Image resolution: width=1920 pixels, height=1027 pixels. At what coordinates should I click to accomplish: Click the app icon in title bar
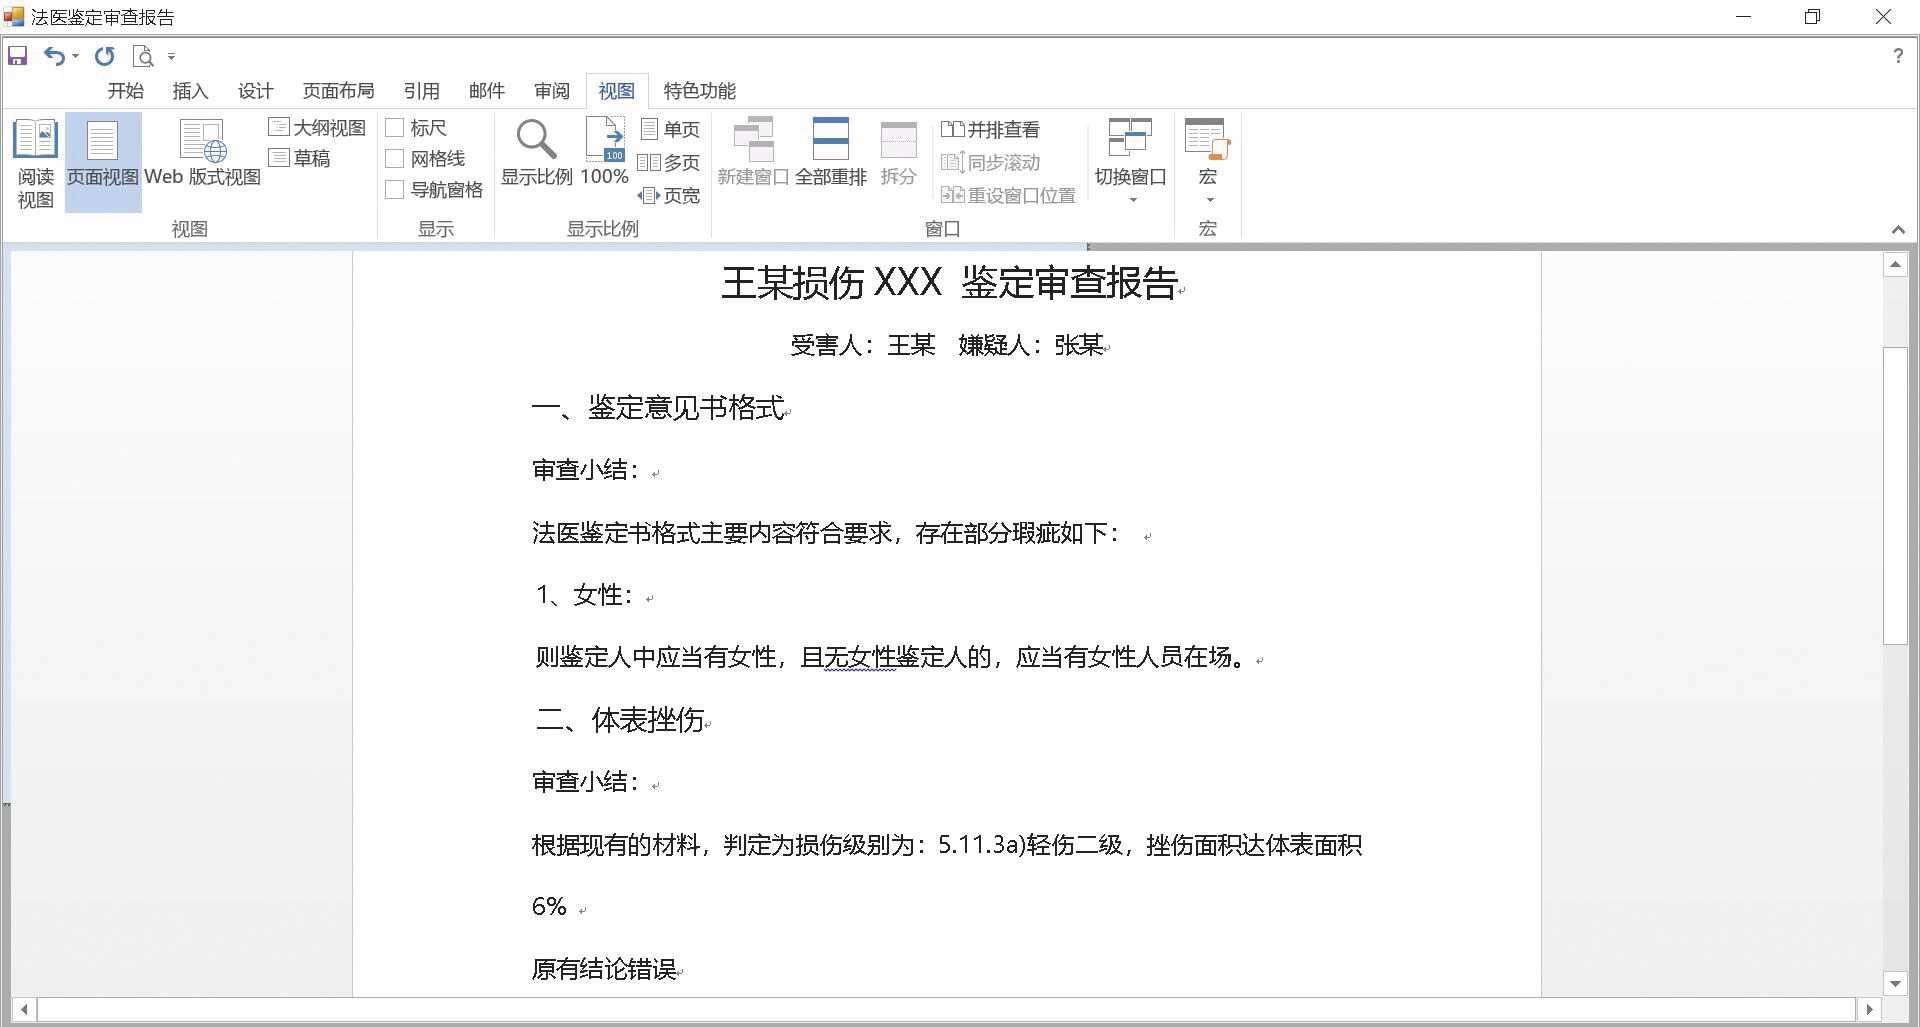[14, 17]
